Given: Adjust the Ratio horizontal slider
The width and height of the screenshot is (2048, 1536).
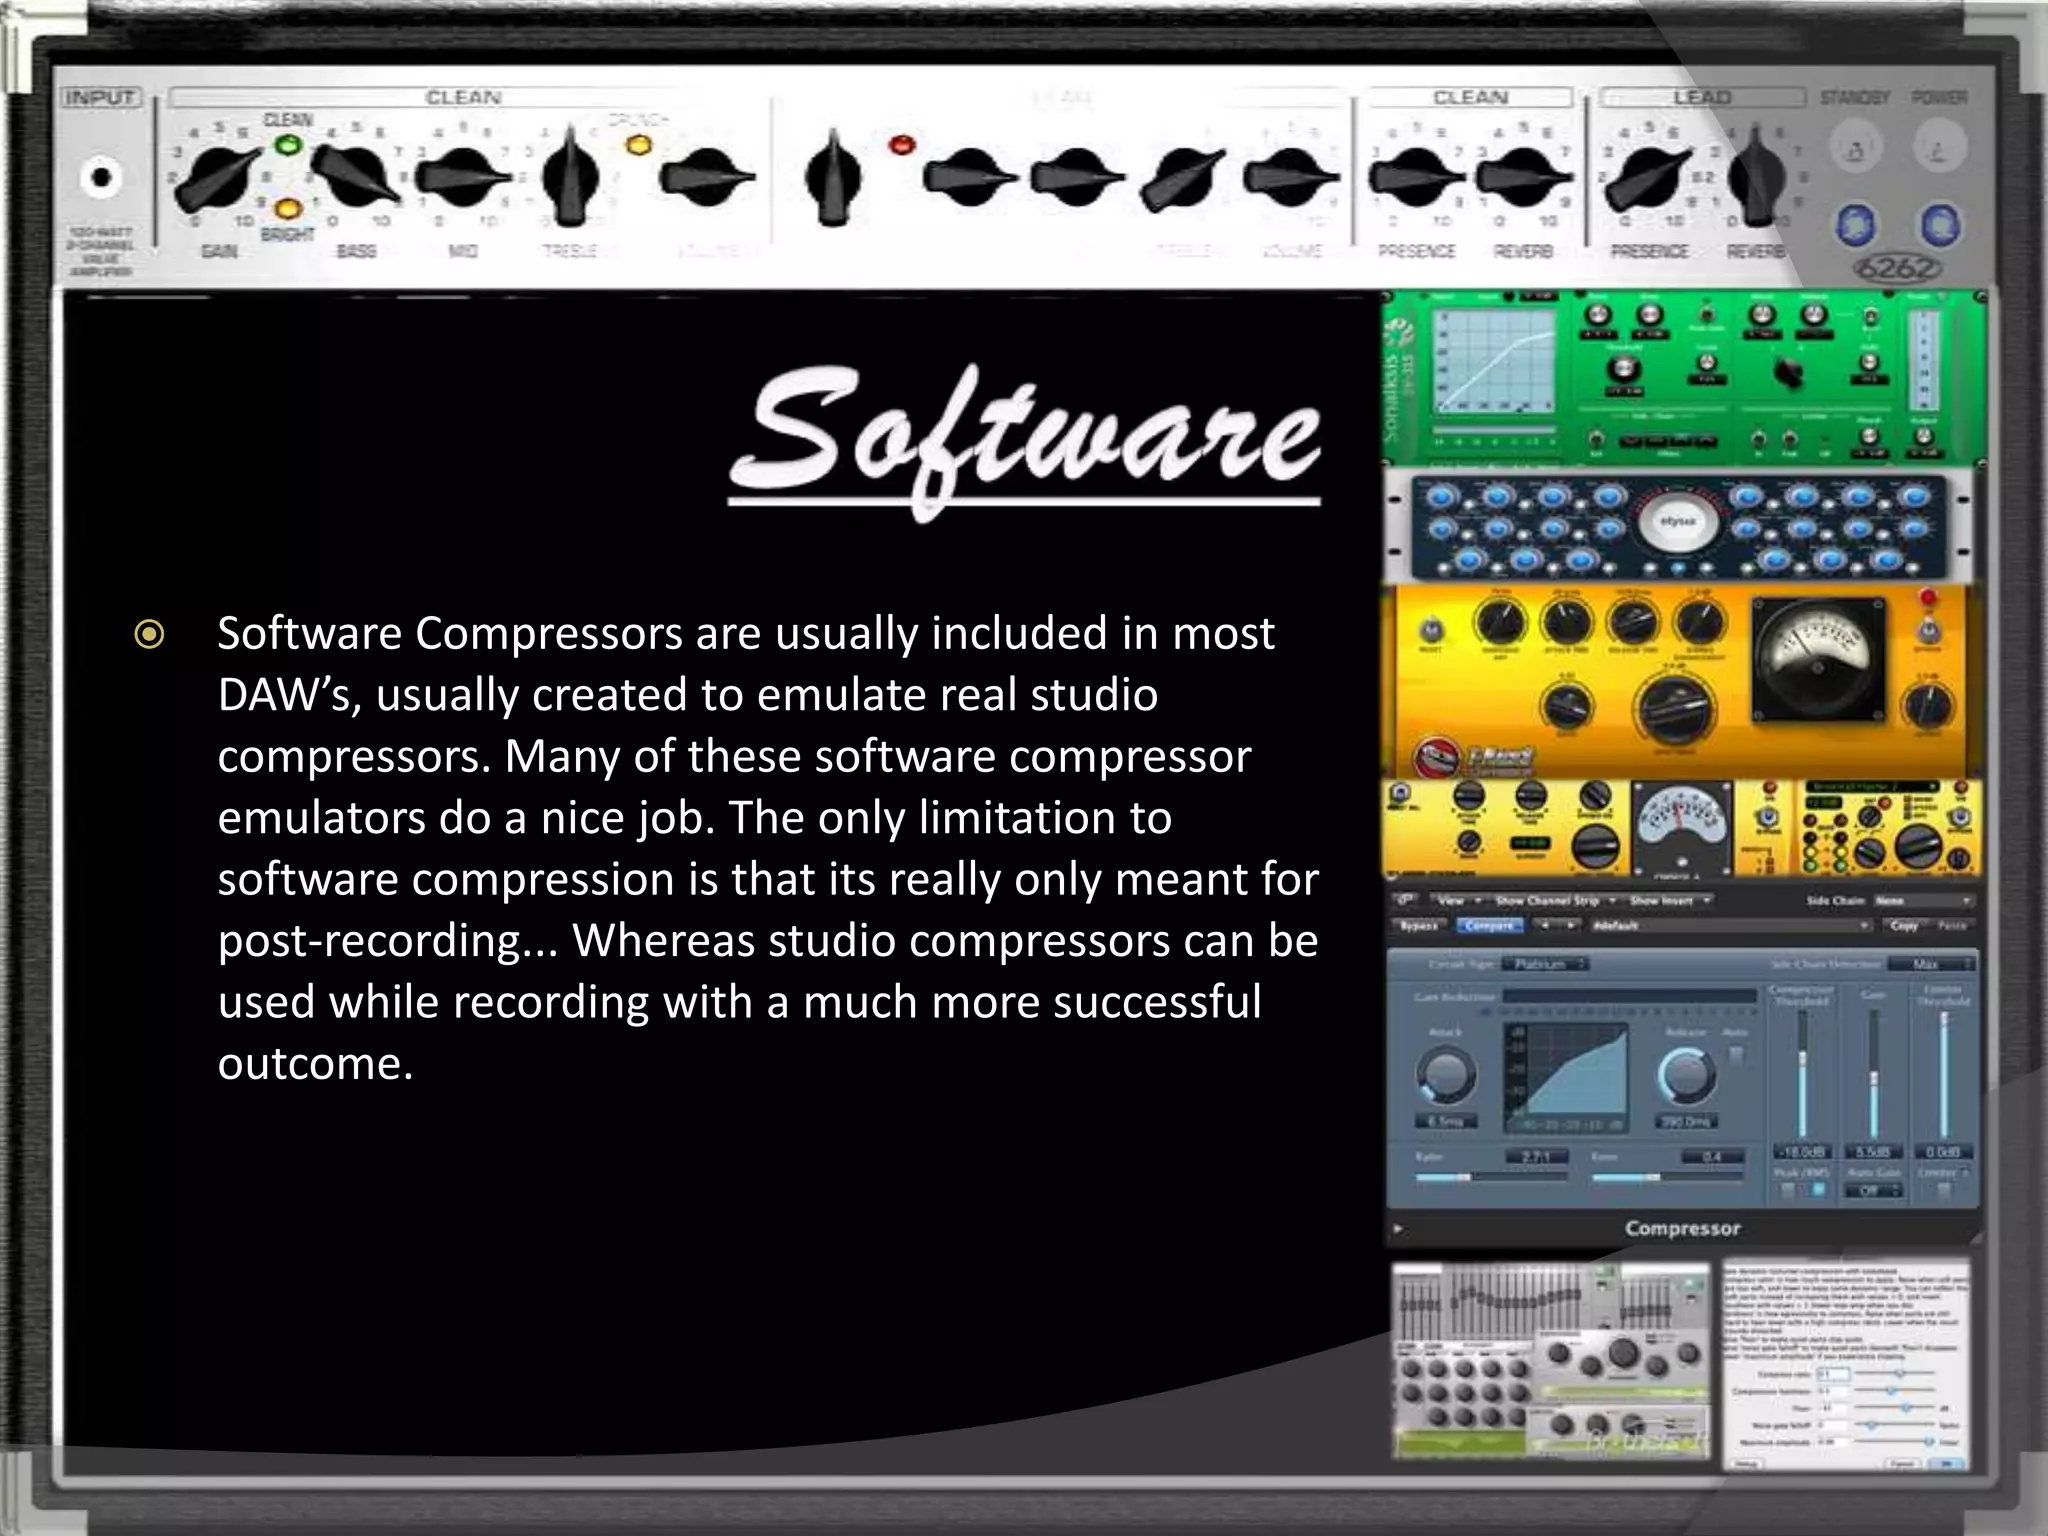Looking at the screenshot, I should (1492, 1177).
